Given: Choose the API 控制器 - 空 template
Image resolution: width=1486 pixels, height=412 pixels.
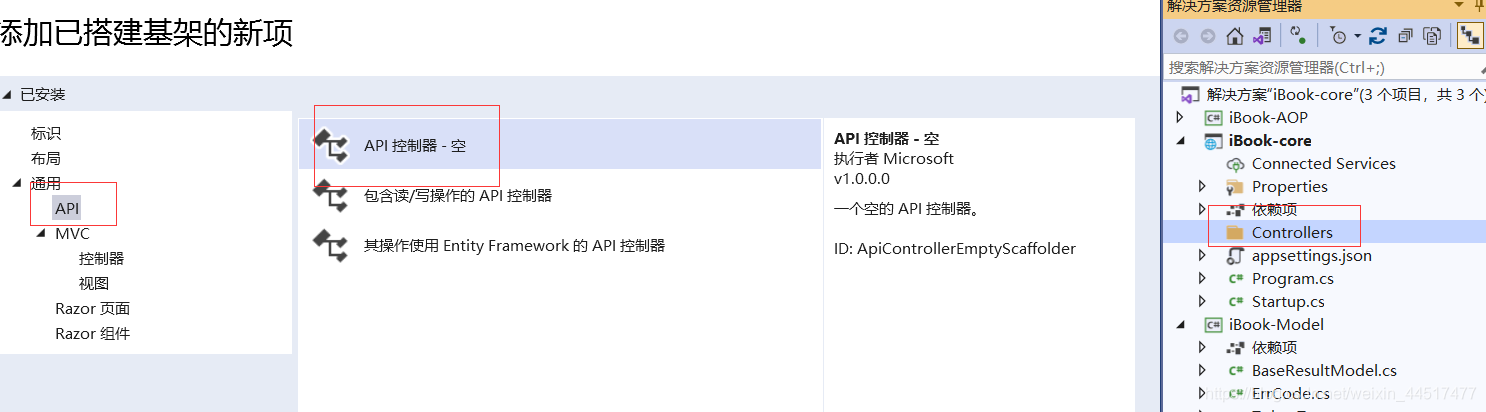Looking at the screenshot, I should (560, 145).
